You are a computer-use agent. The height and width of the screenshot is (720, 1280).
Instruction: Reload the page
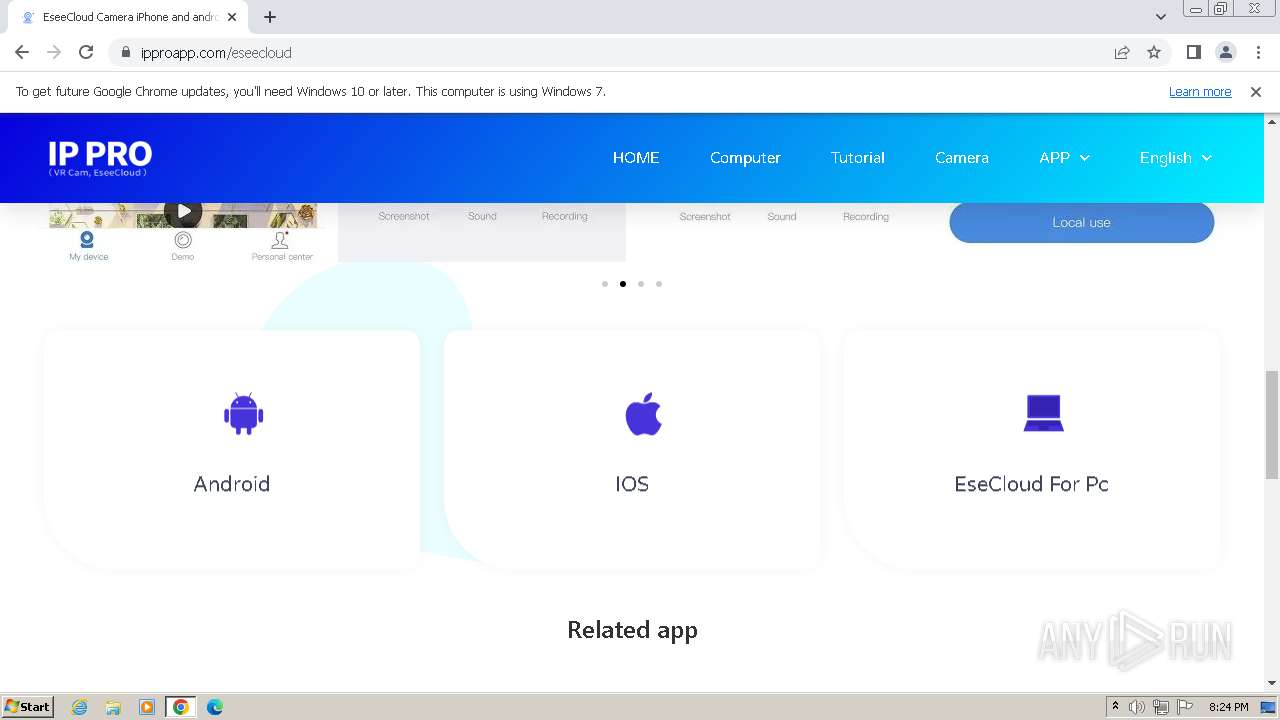(x=86, y=52)
